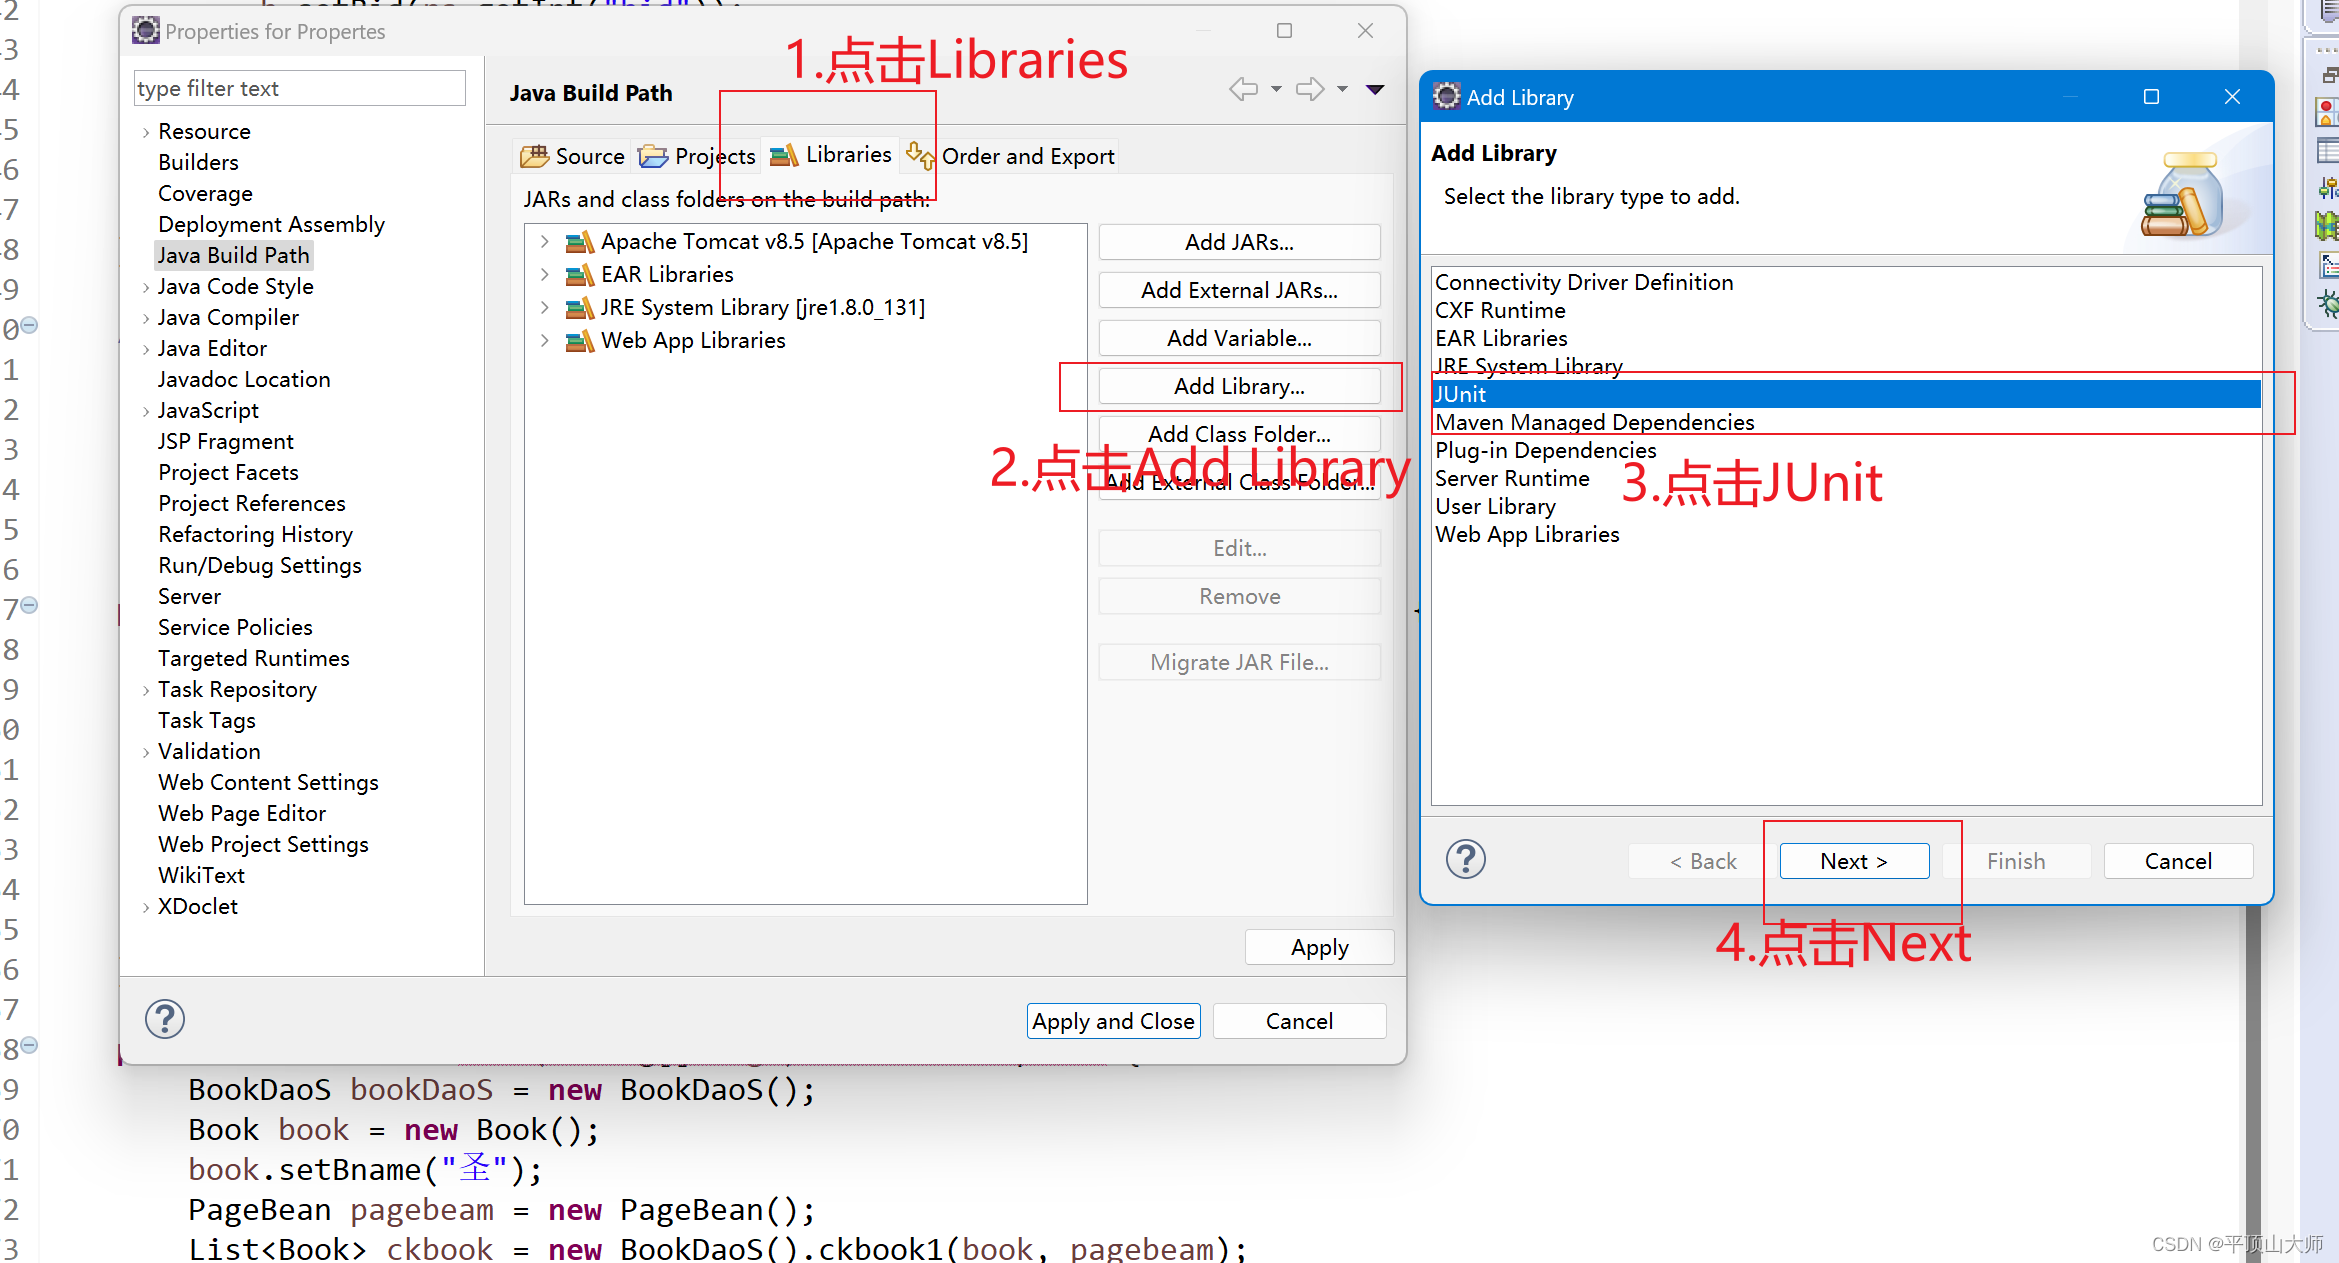The width and height of the screenshot is (2339, 1263).
Task: Select Deployment Assembly in the left tree
Action: 271,224
